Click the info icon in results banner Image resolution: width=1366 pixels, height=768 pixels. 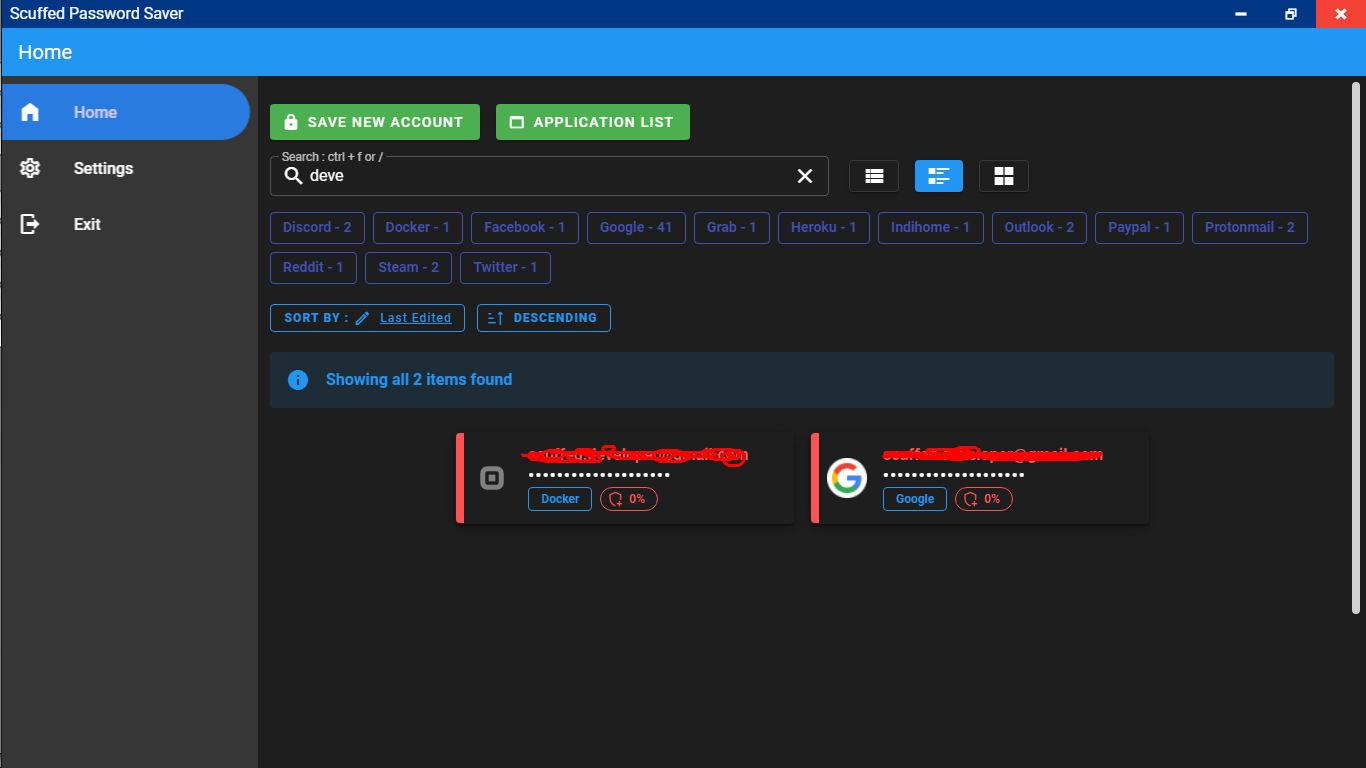[x=298, y=380]
